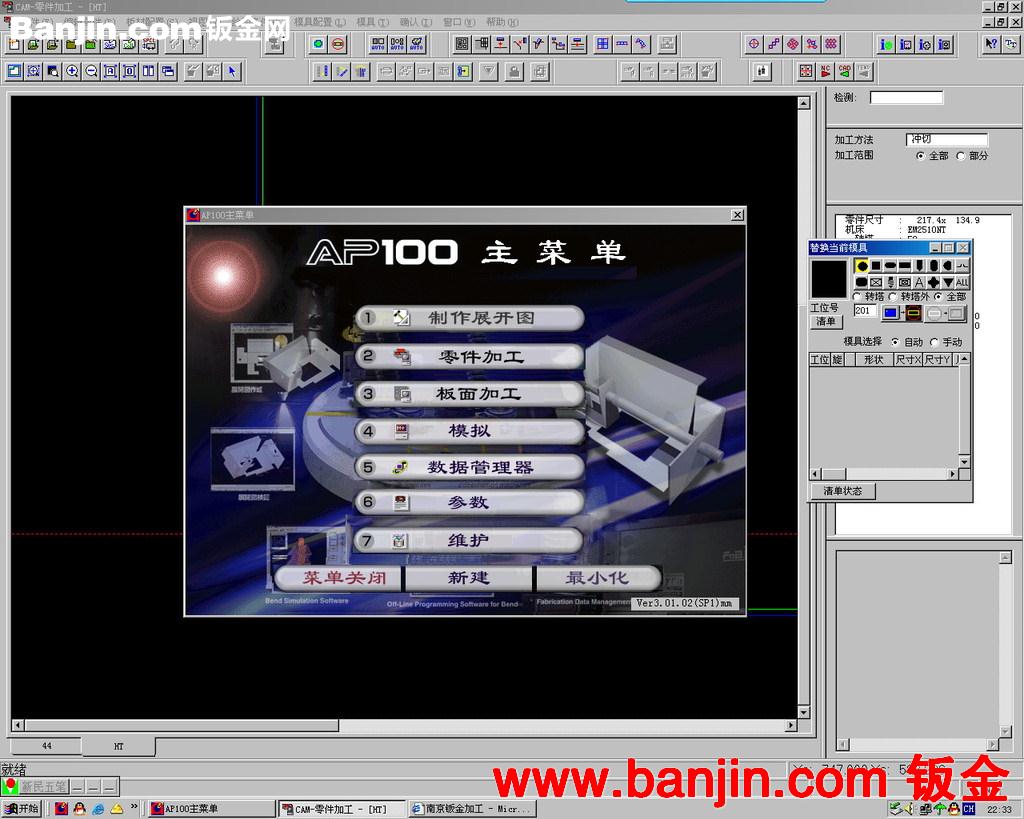Image resolution: width=1024 pixels, height=819 pixels.
Task: Select 转塔 radio in tool dialog
Action: point(857,297)
